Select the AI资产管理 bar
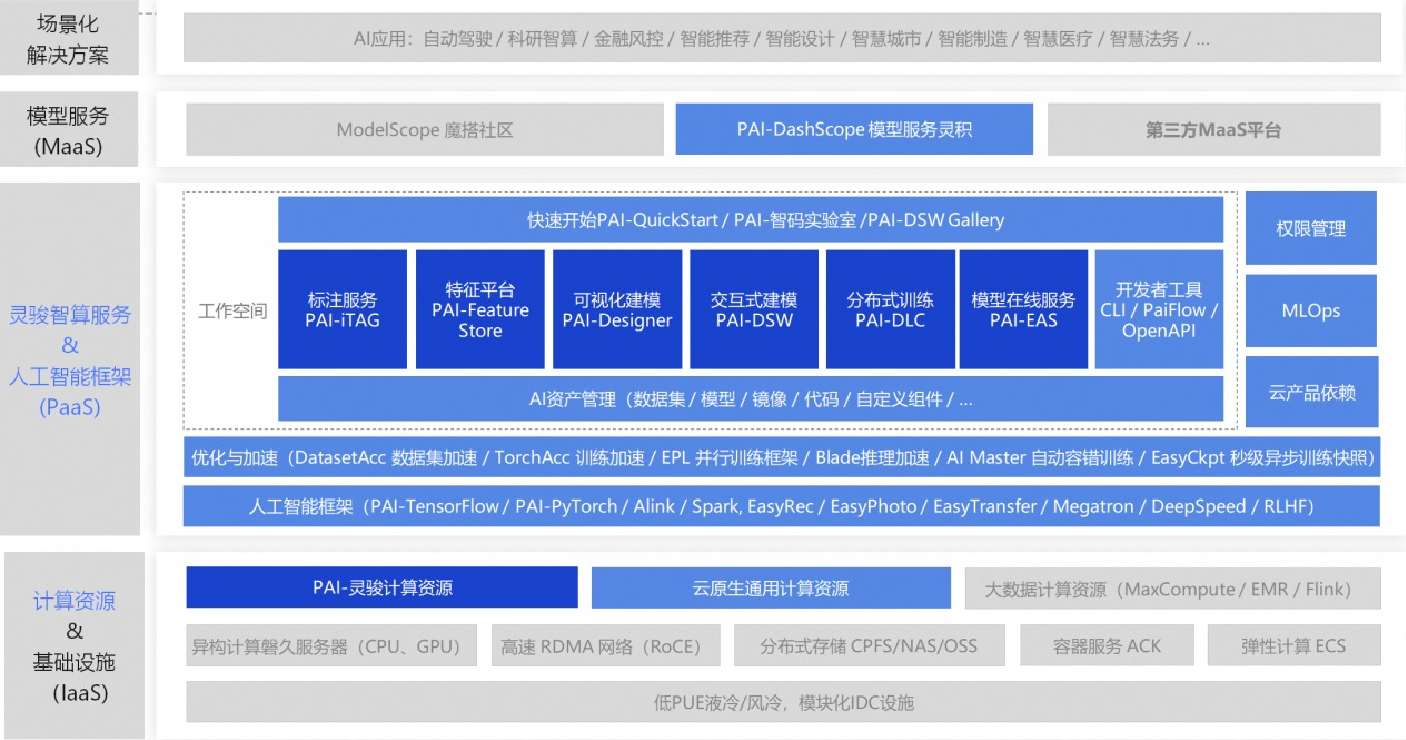The width and height of the screenshot is (1406, 740). [x=750, y=399]
